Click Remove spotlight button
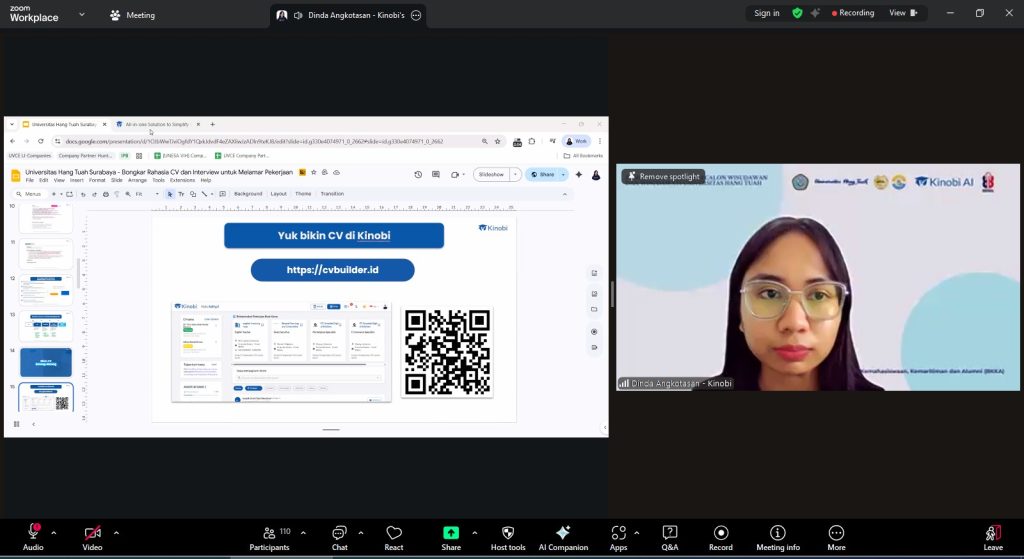This screenshot has height=559, width=1024. (x=664, y=177)
